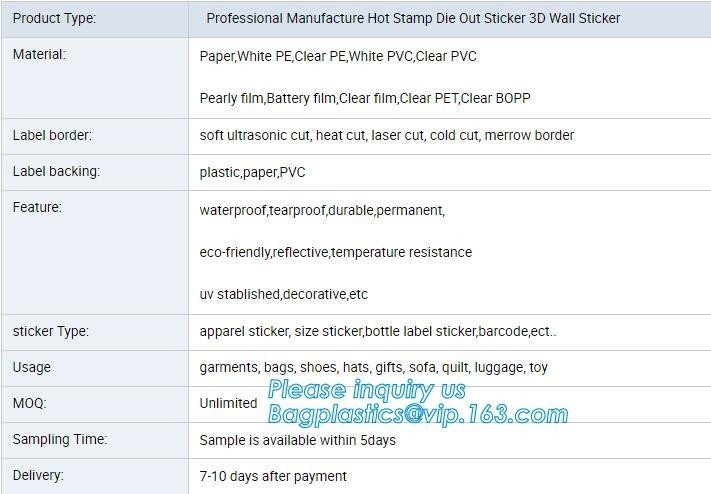This screenshot has height=494, width=711.
Task: Click the "eco-friendly,reflective,temperature resistance" line
Action: pyautogui.click(x=335, y=252)
